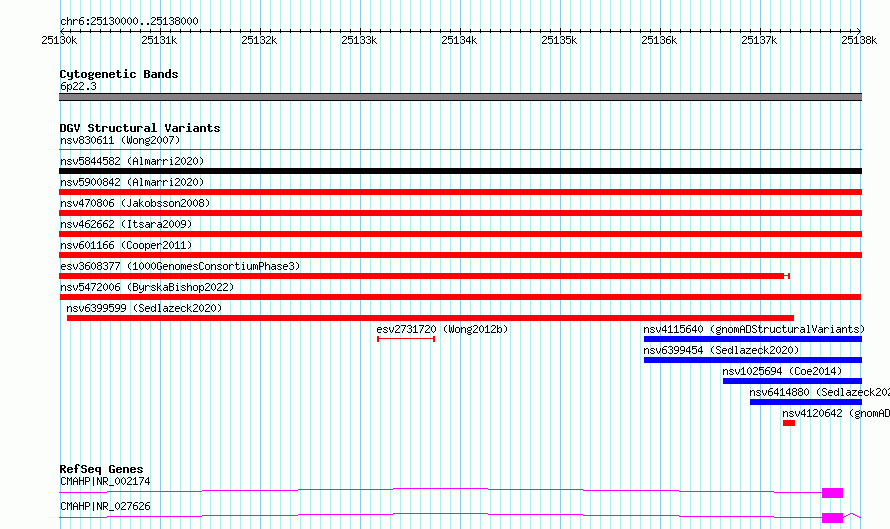Open nsv5472006 (ByrskaBishop2022) variant label
890x529 pixels.
[x=147, y=287]
